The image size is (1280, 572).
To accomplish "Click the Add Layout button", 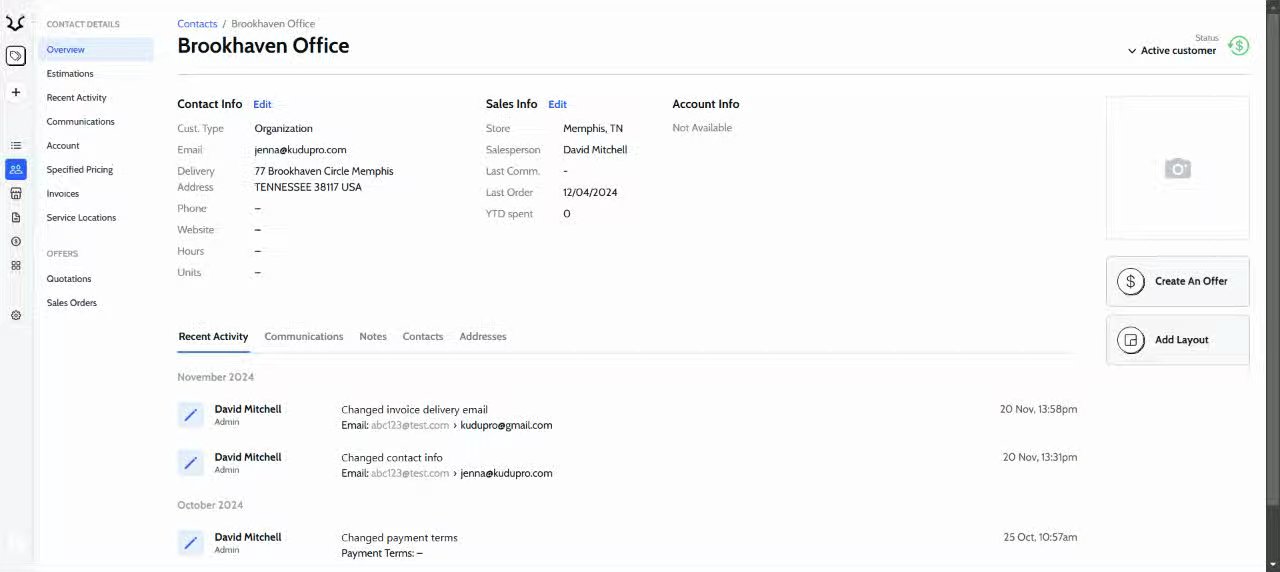I will coord(1177,340).
